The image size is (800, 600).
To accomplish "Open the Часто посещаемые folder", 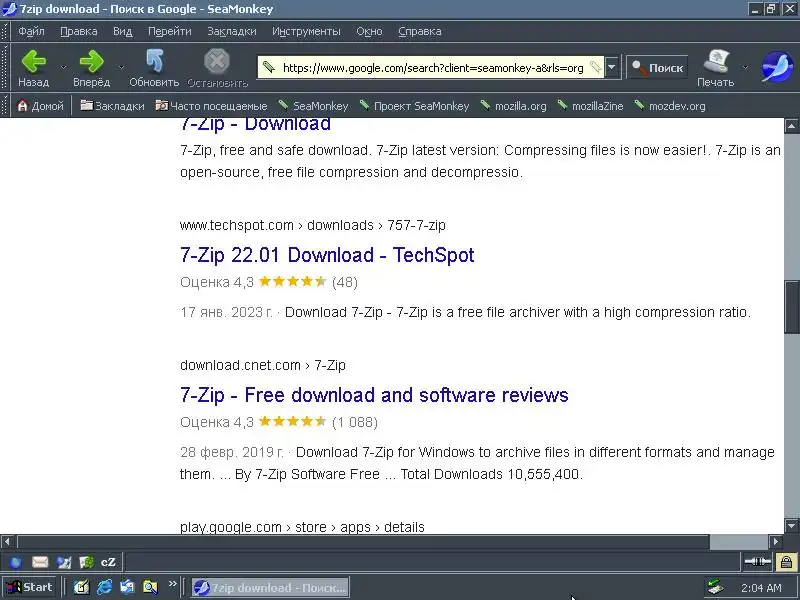I will tap(211, 106).
